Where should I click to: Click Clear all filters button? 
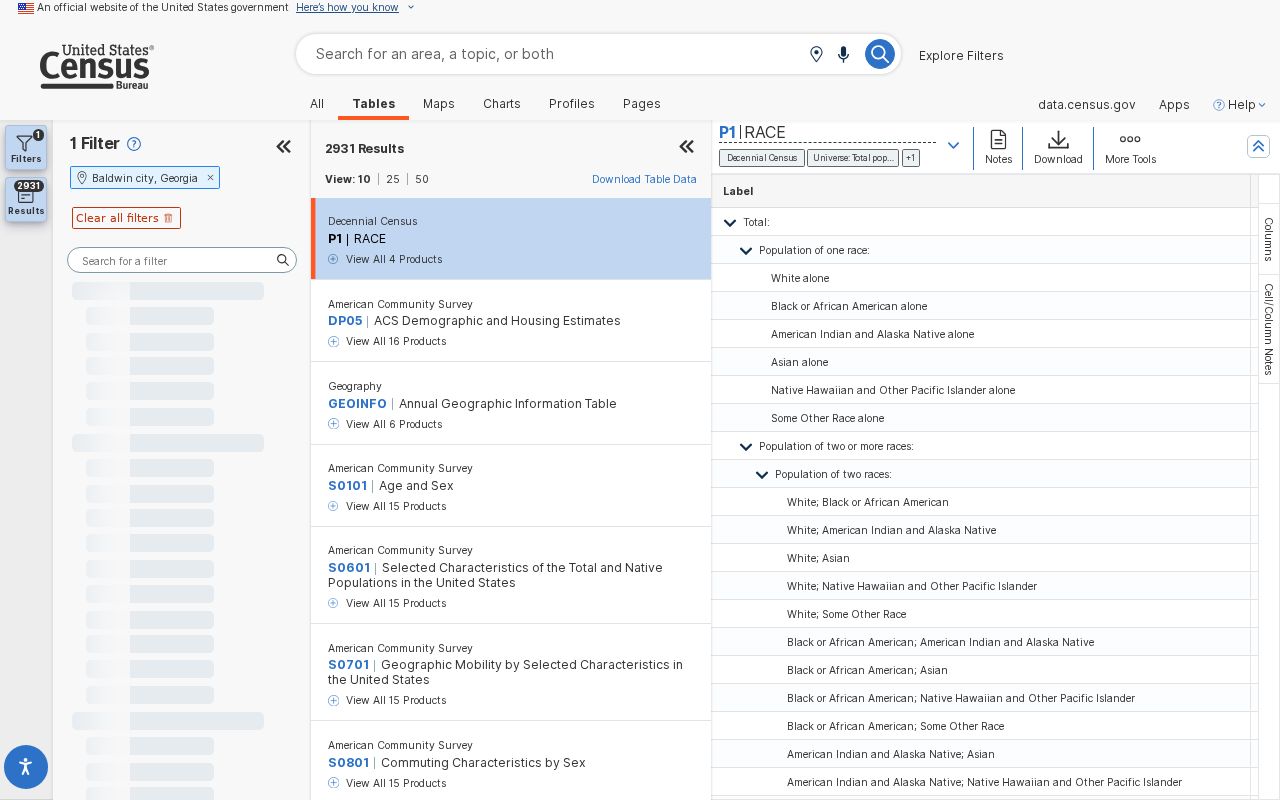(x=126, y=218)
